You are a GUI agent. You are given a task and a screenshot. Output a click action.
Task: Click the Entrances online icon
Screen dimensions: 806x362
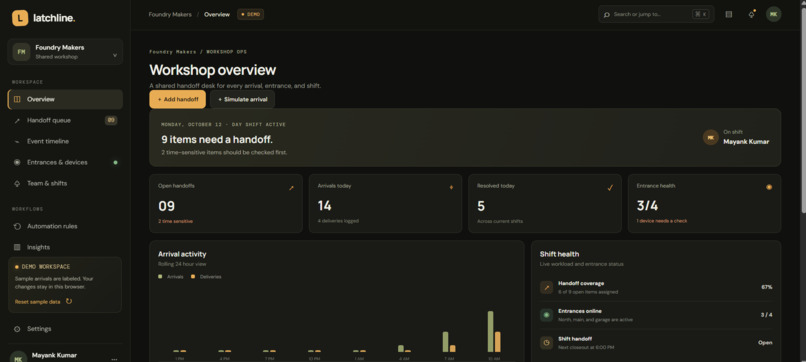[546, 315]
